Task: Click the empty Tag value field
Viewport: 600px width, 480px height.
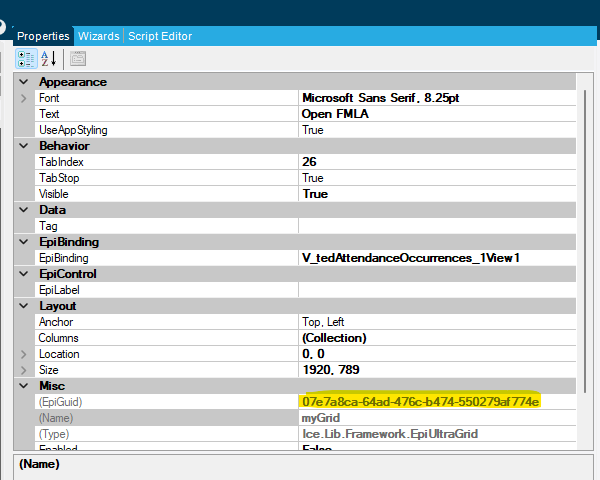Action: 437,226
